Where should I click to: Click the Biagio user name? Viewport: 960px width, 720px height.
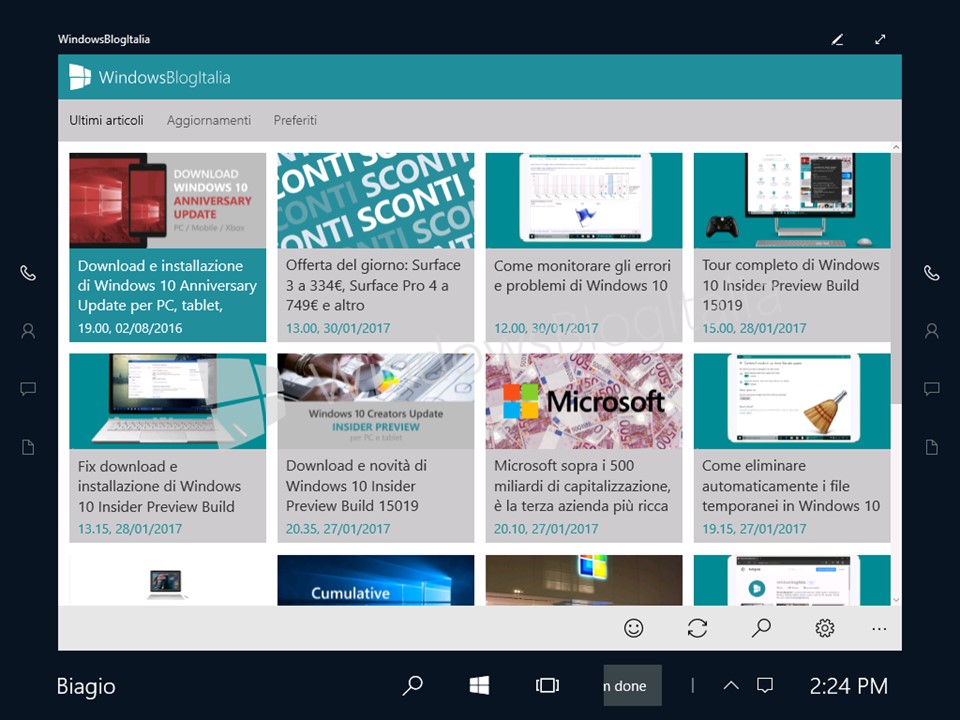86,686
